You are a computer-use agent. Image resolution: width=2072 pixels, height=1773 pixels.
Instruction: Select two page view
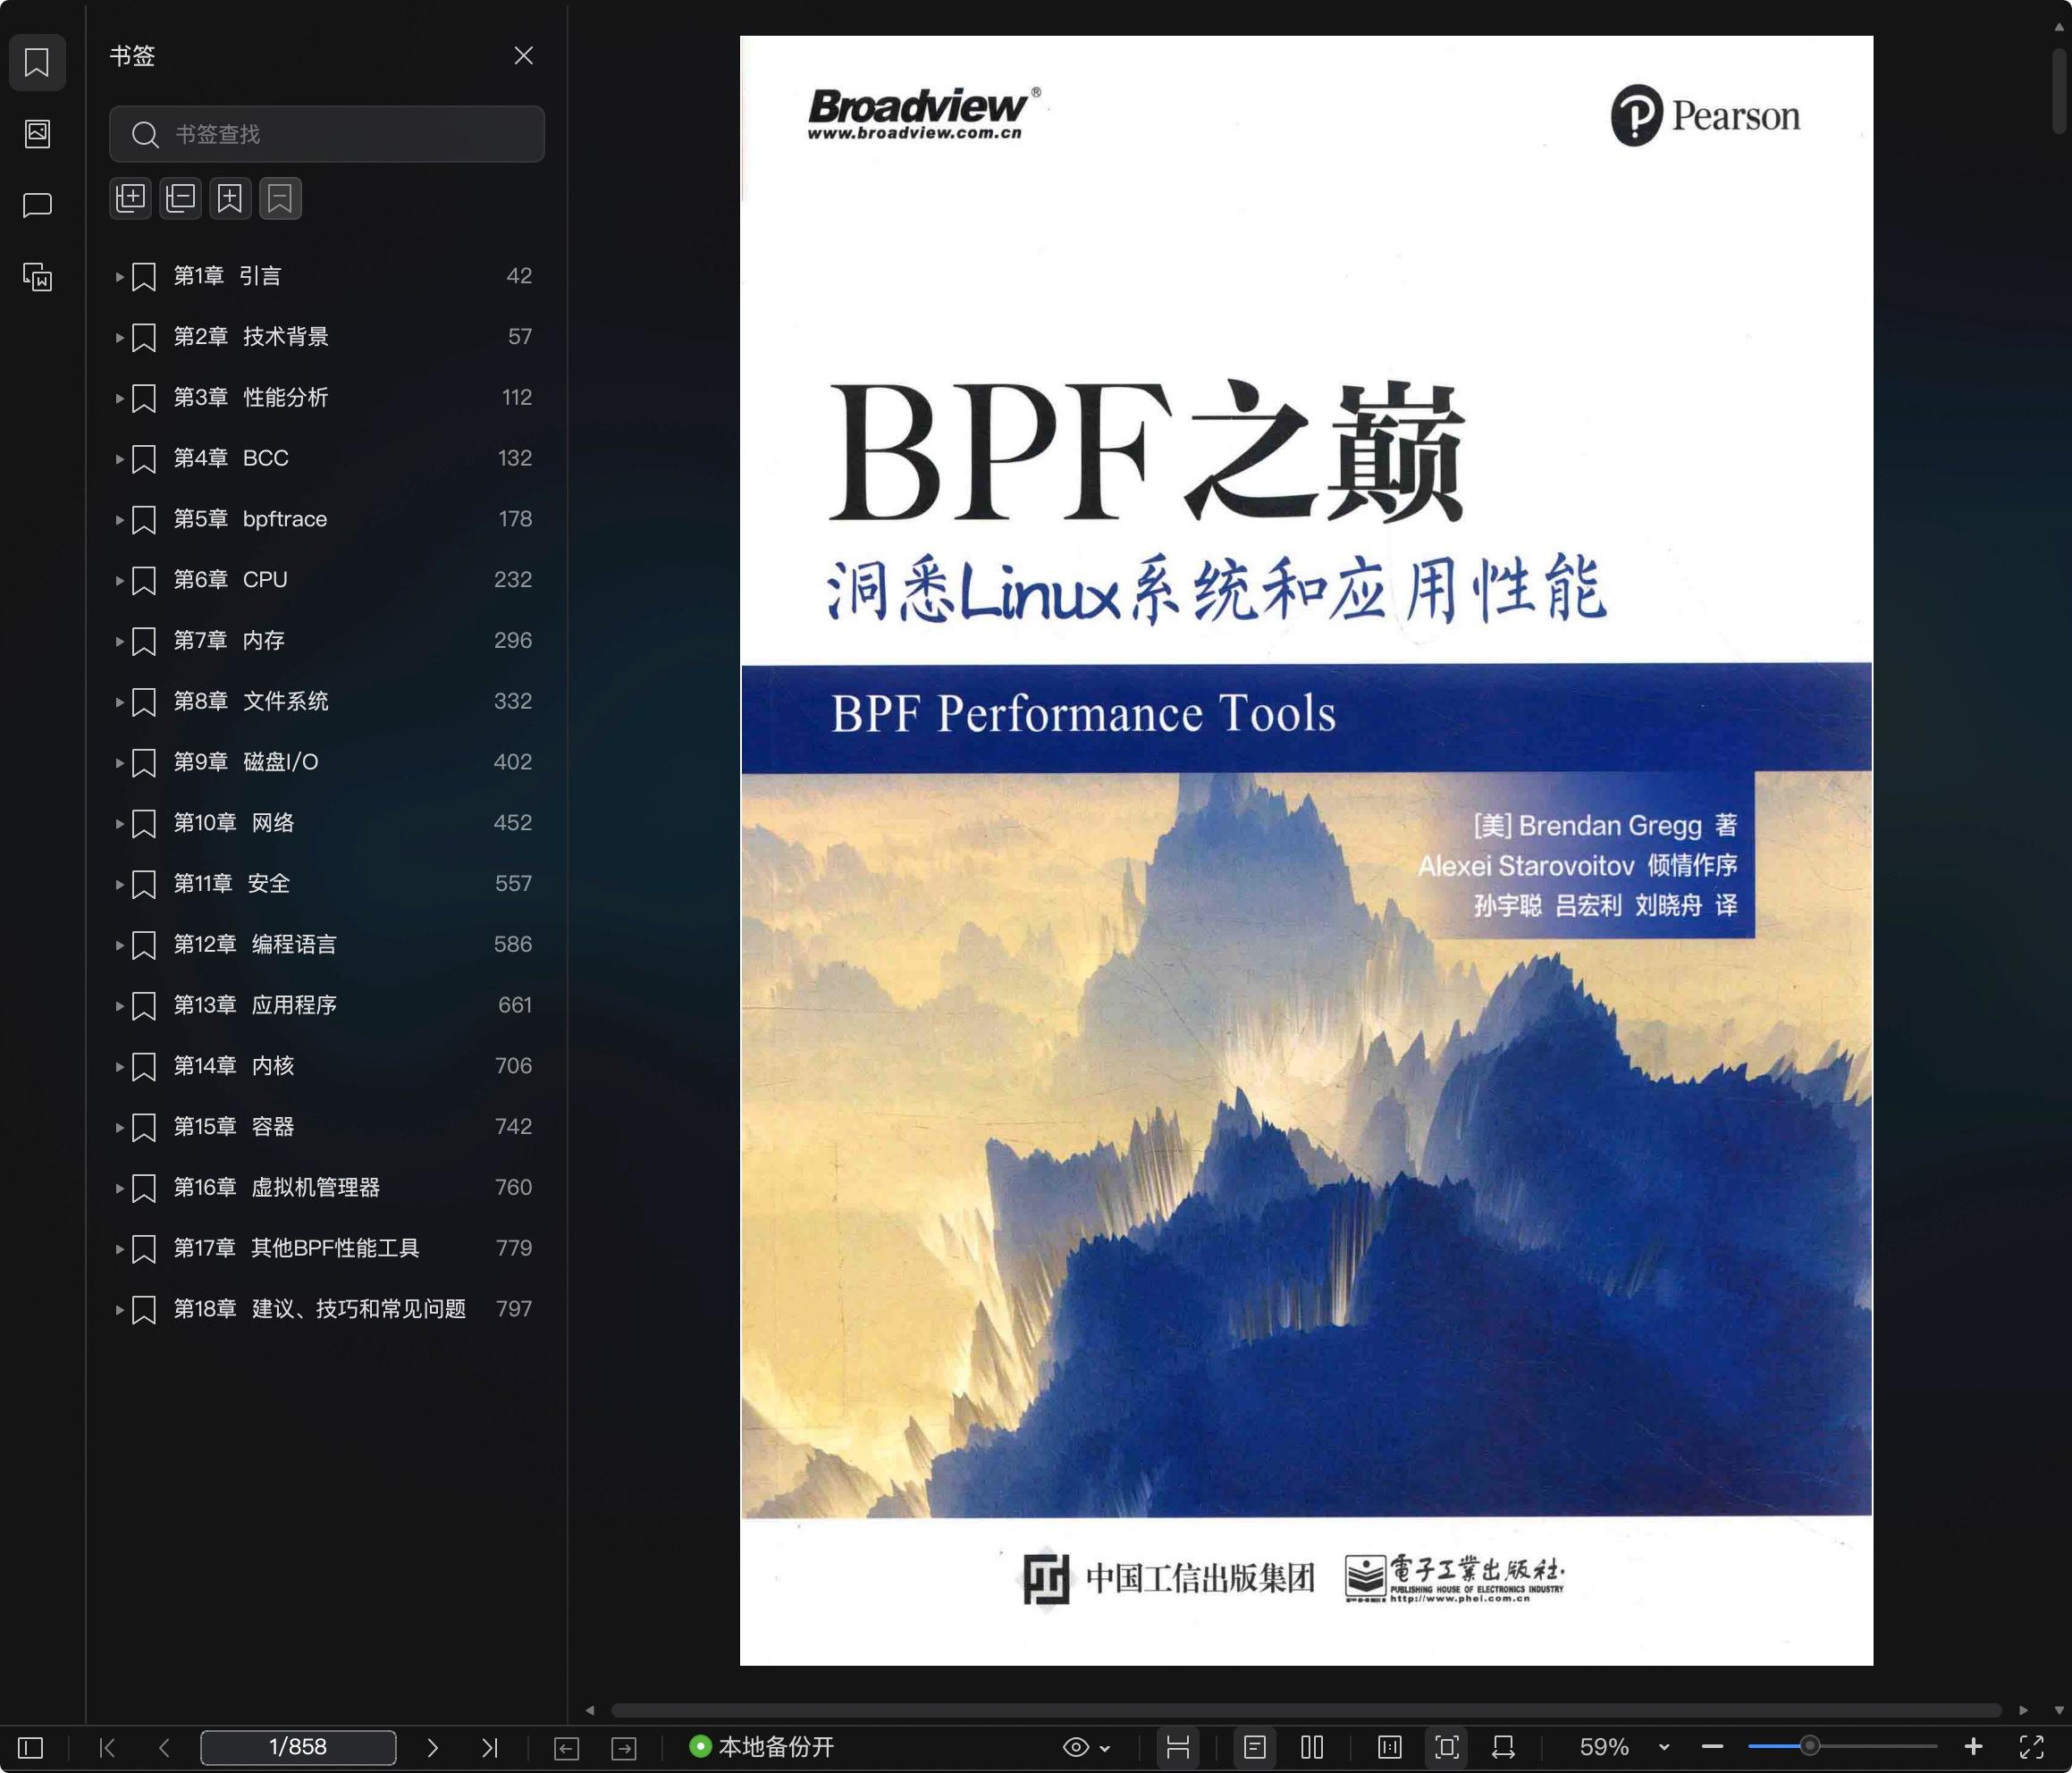coord(1312,1748)
